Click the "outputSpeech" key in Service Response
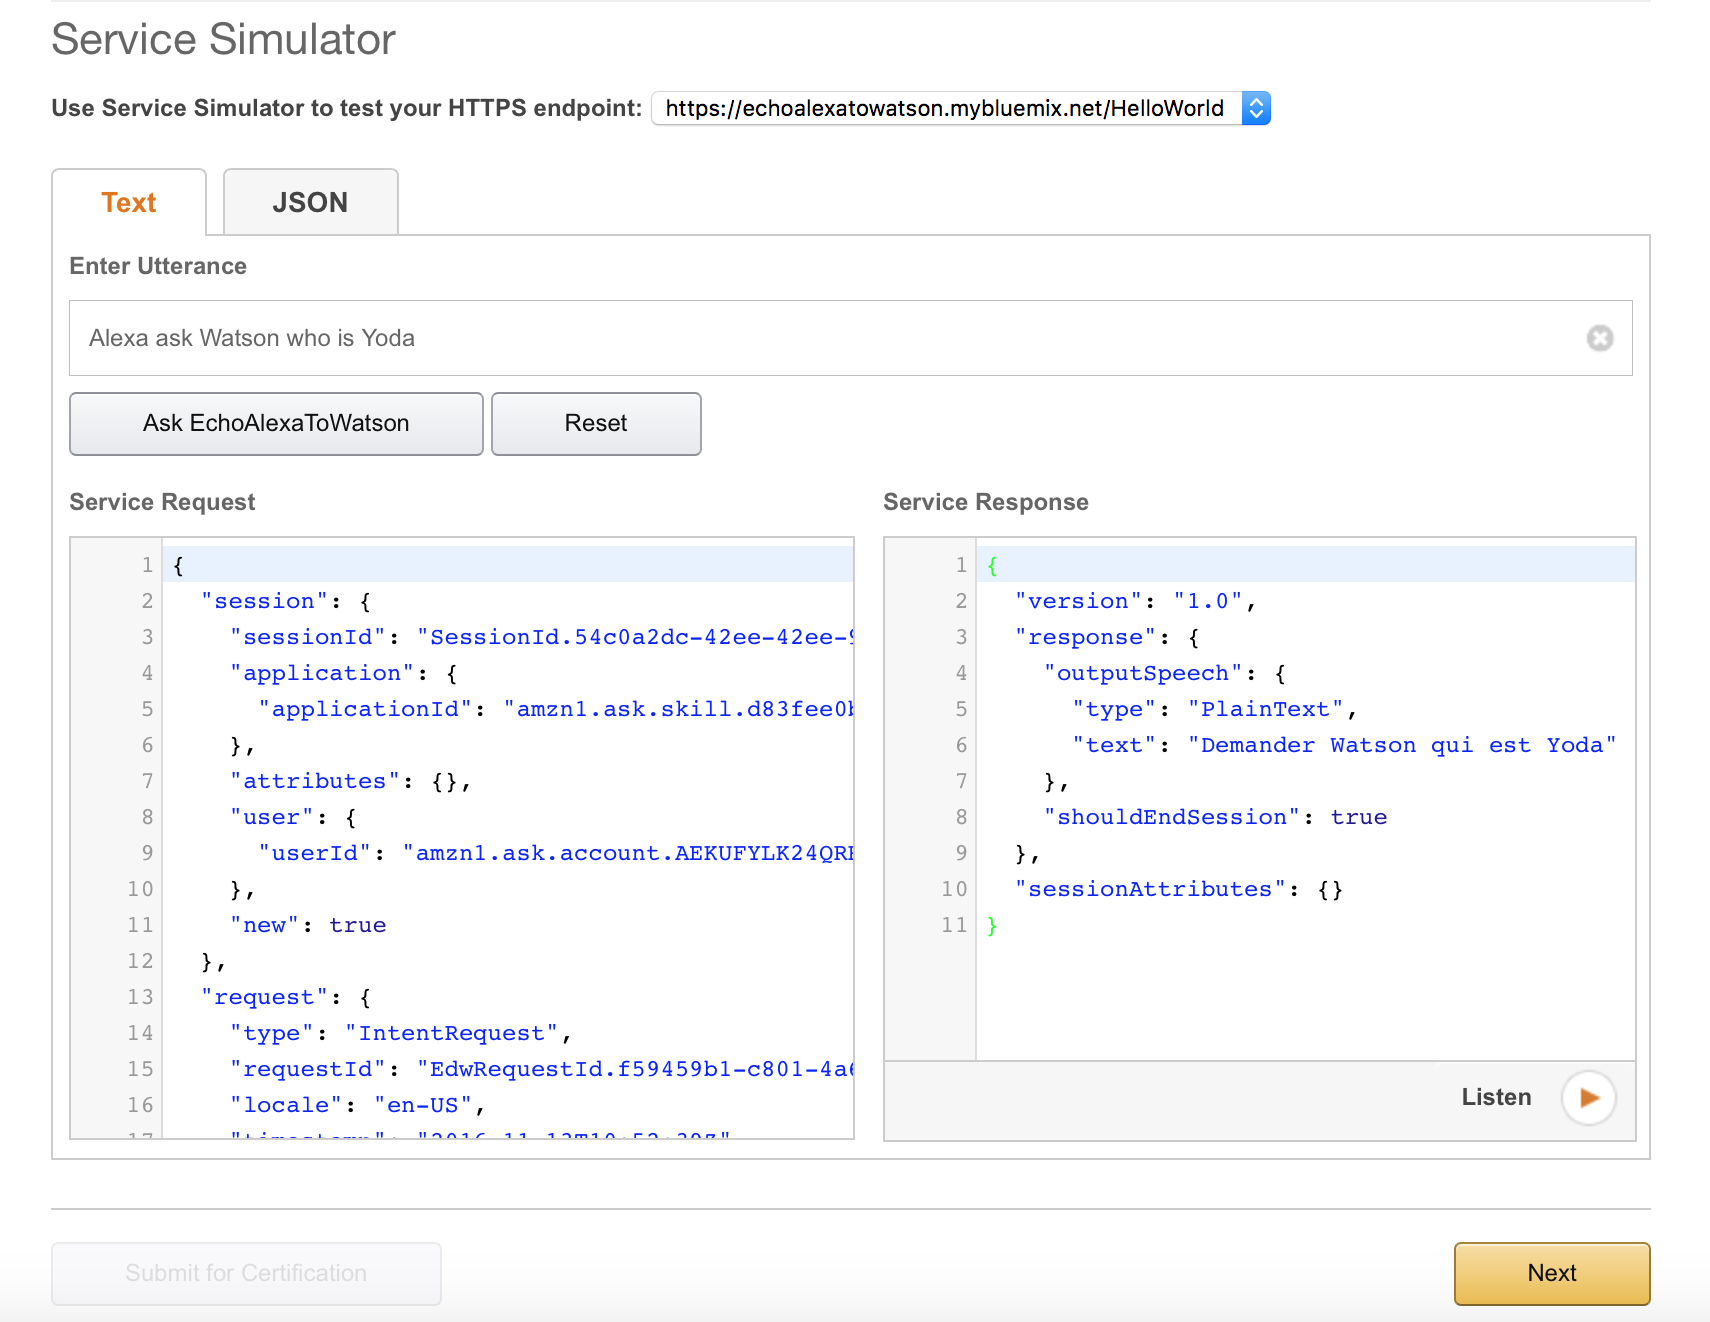Image resolution: width=1710 pixels, height=1322 pixels. [1143, 673]
